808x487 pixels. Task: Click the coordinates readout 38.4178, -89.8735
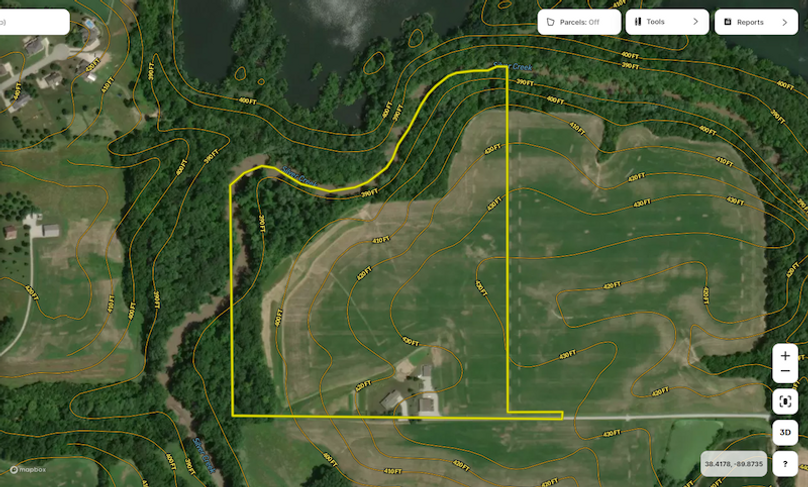(733, 464)
